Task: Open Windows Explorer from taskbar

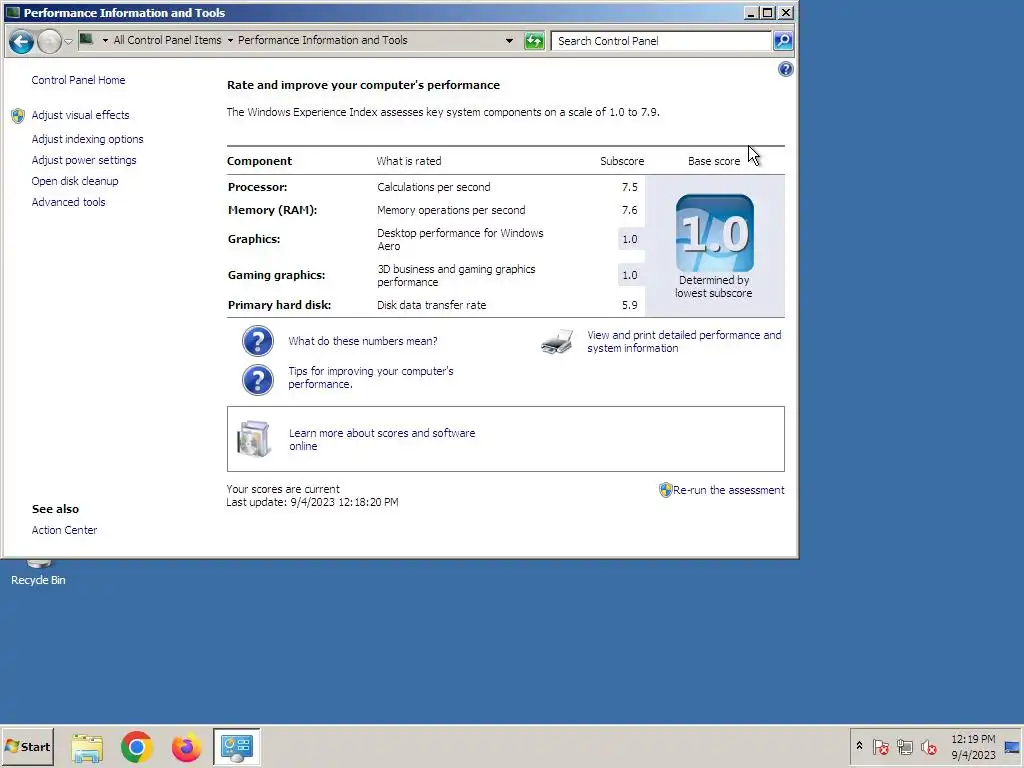Action: point(87,747)
